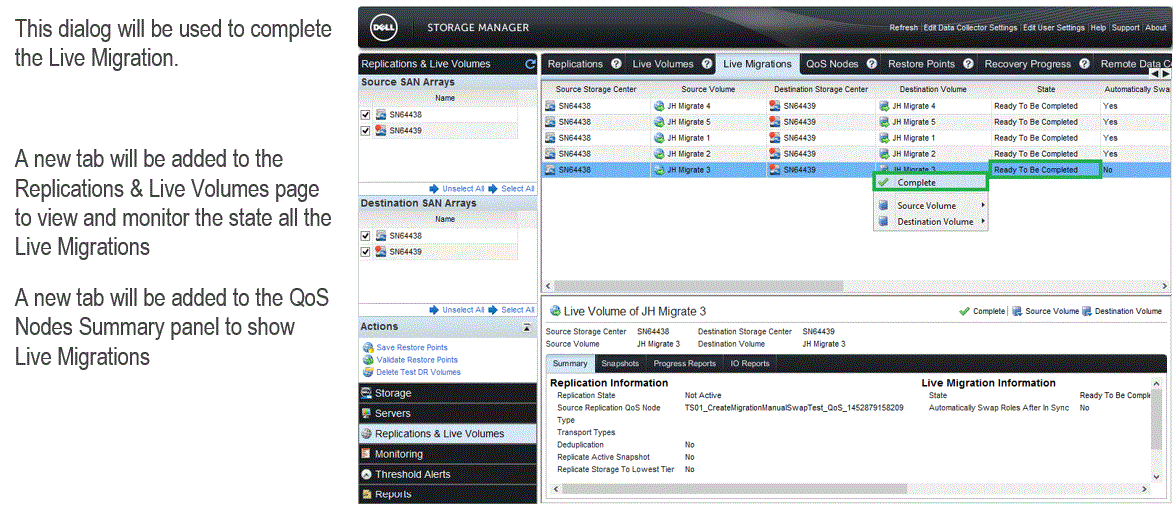Click the Servers sidebar icon
Viewport: 1173px width, 509px height.
367,413
